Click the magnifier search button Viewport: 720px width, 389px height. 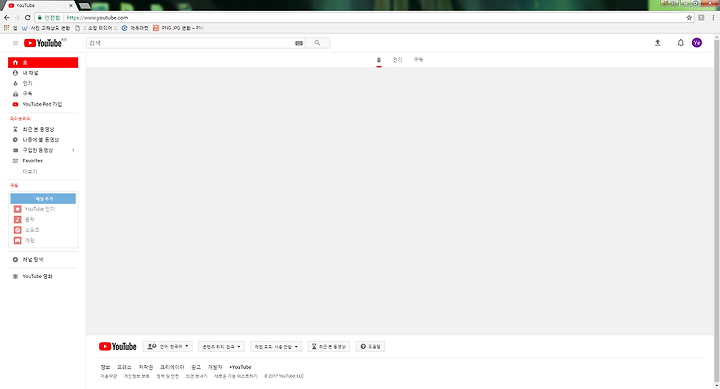[317, 43]
